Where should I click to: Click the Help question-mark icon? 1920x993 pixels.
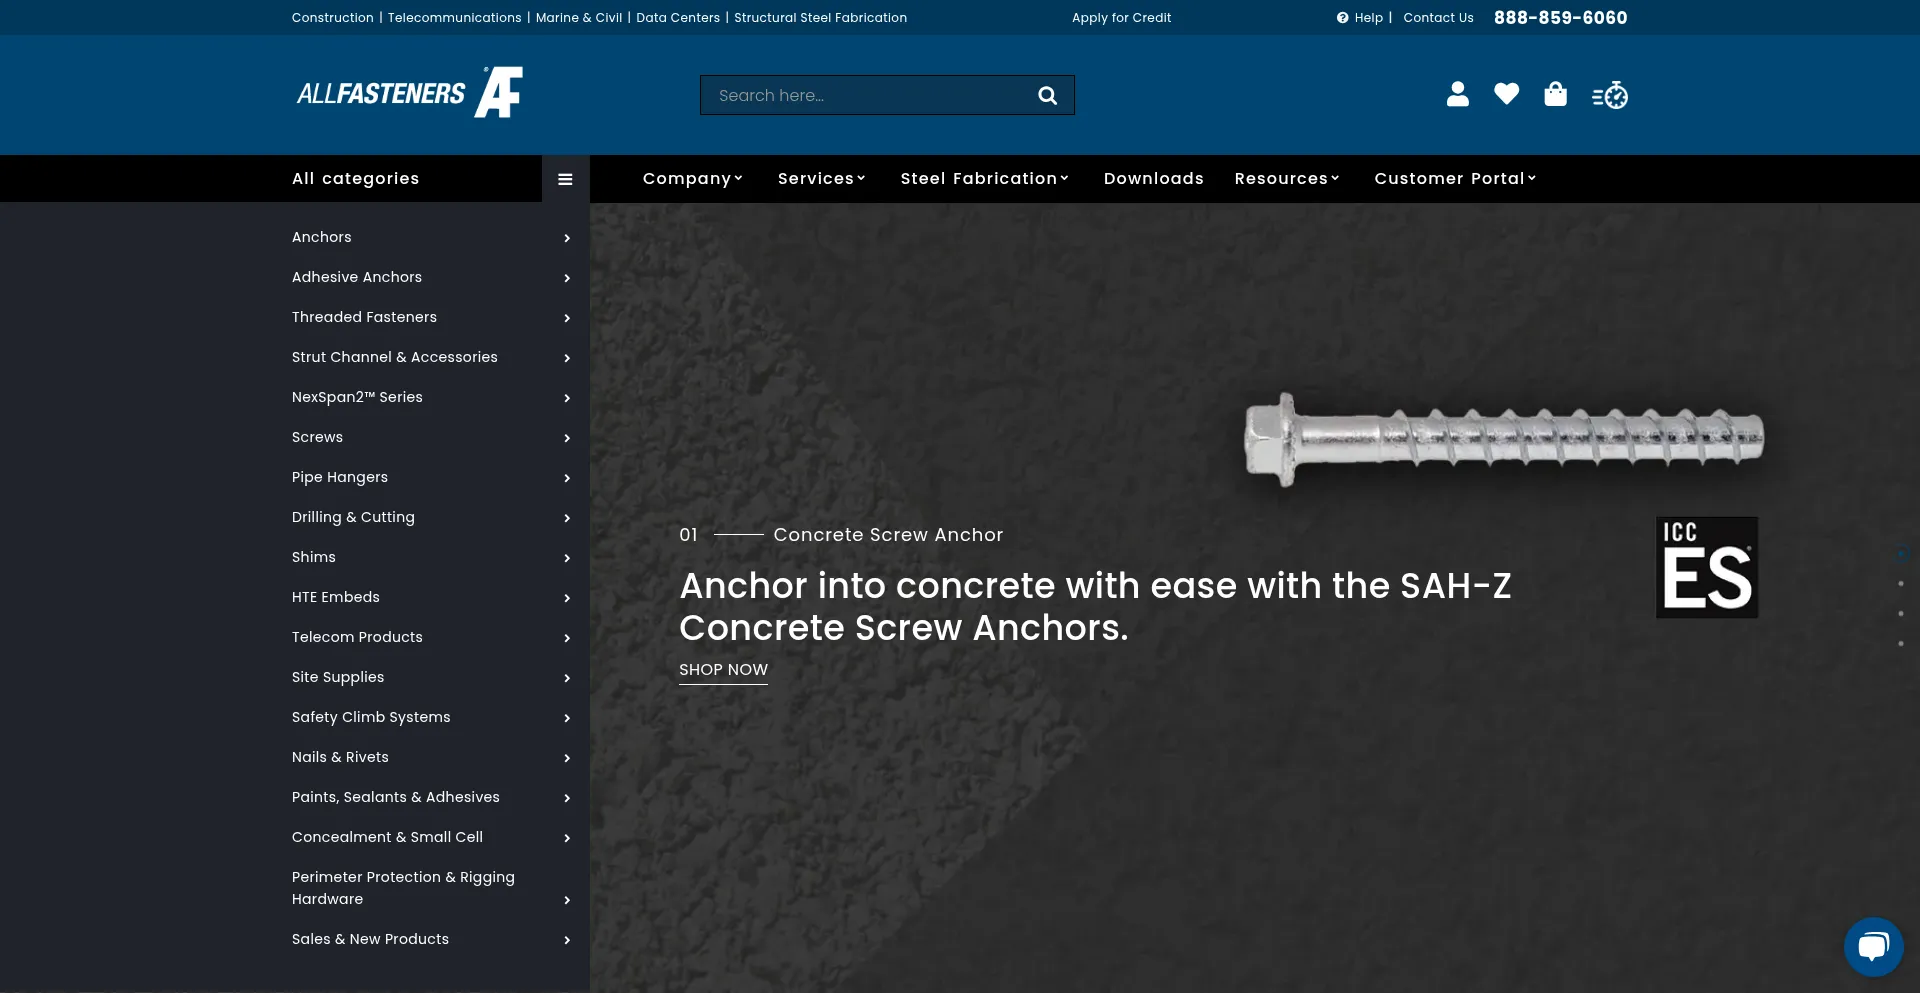point(1340,17)
